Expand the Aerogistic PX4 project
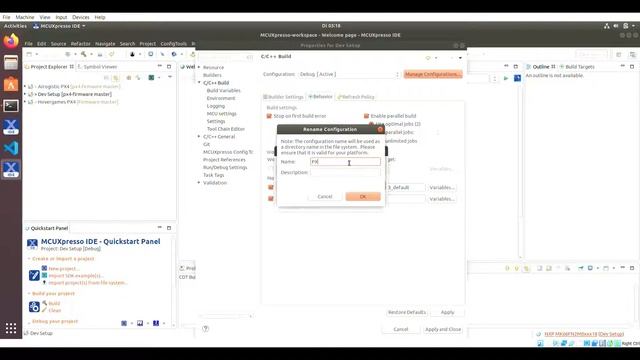 [25, 87]
